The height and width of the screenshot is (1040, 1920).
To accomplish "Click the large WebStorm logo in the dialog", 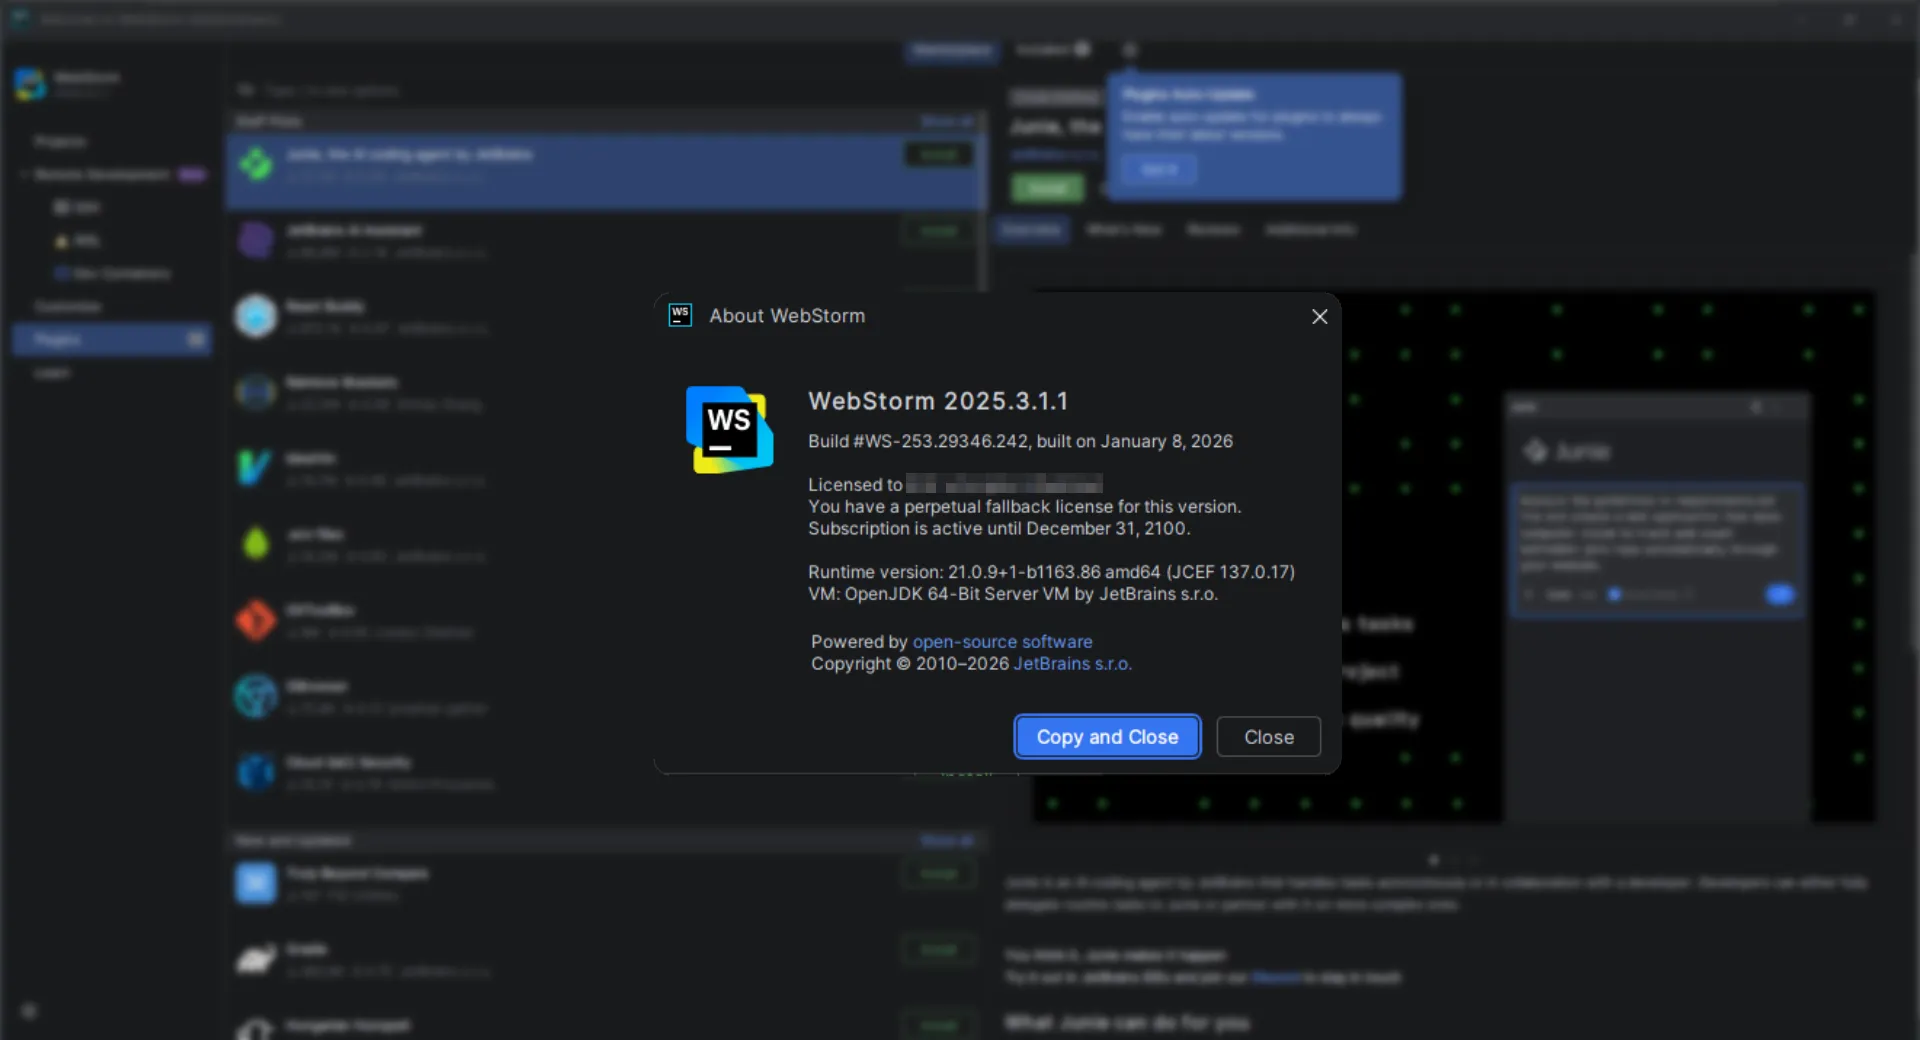I will coord(729,430).
